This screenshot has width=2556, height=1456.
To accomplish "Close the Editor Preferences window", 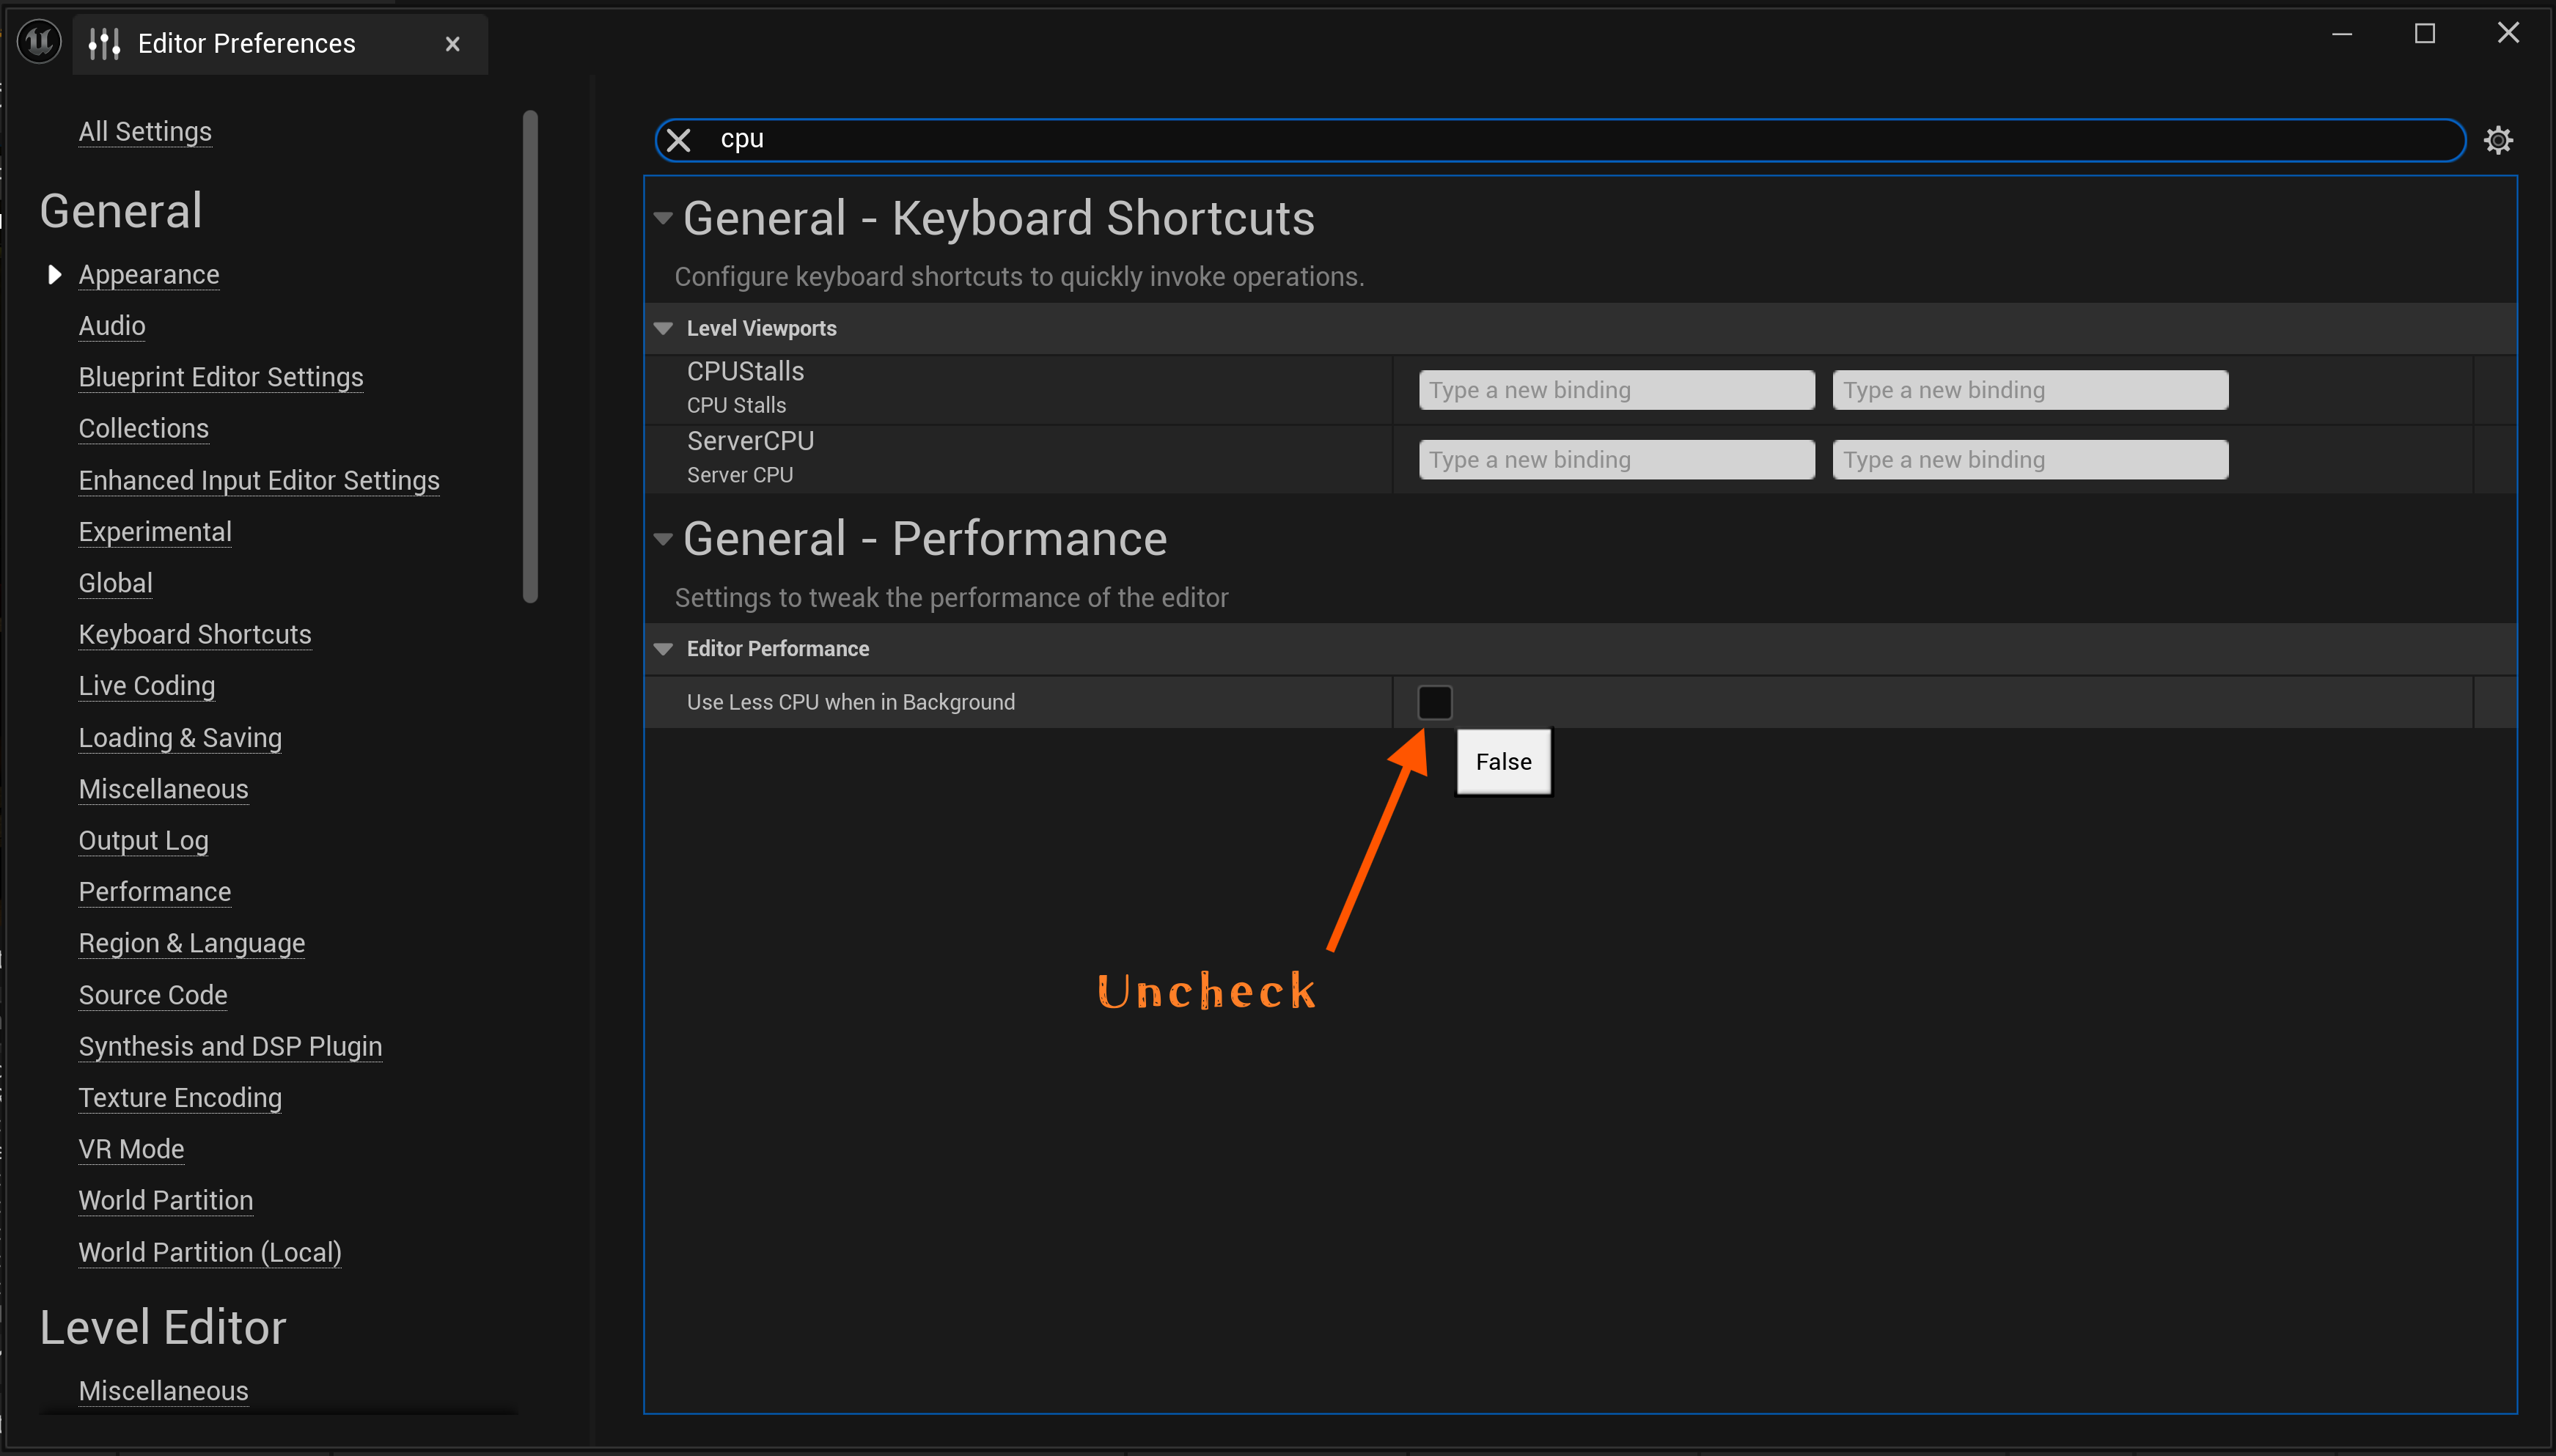I will point(2508,33).
